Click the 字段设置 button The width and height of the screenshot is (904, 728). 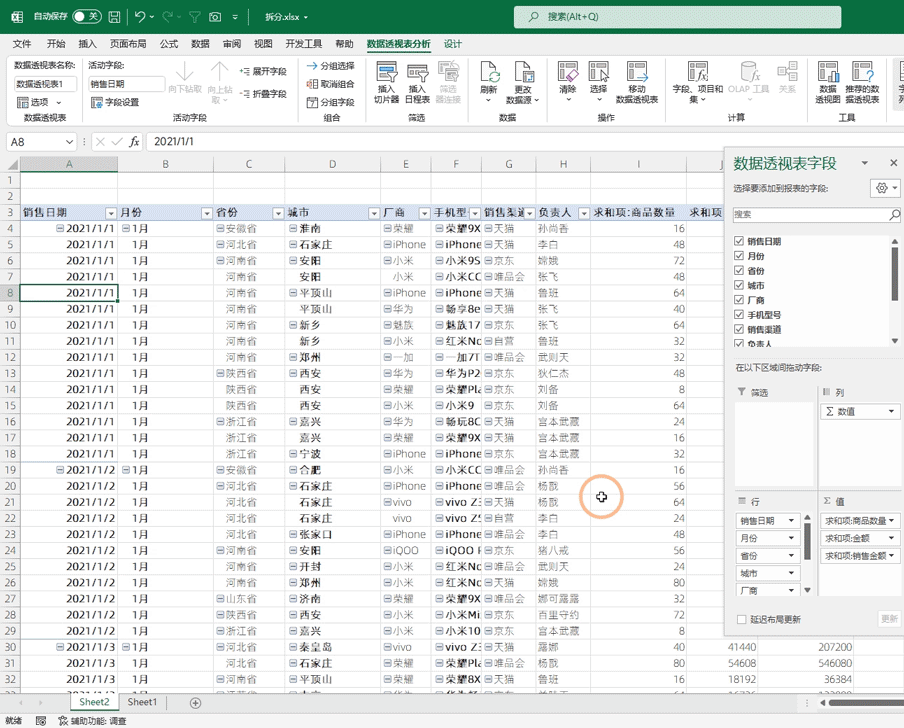[x=115, y=102]
